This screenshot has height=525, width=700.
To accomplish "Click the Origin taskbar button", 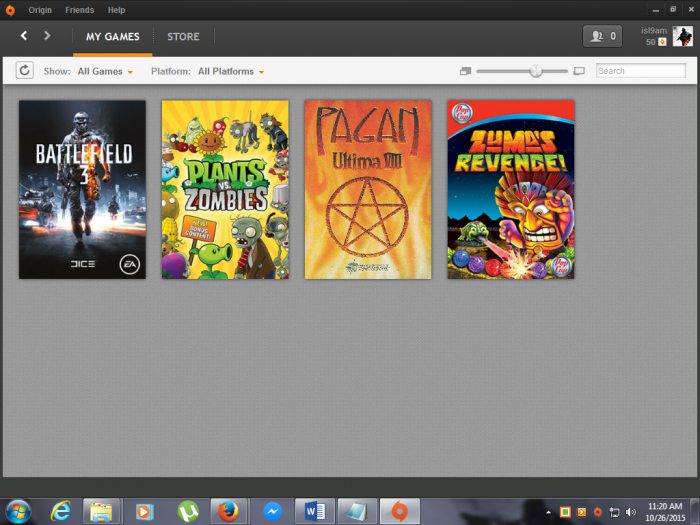I will tap(400, 512).
